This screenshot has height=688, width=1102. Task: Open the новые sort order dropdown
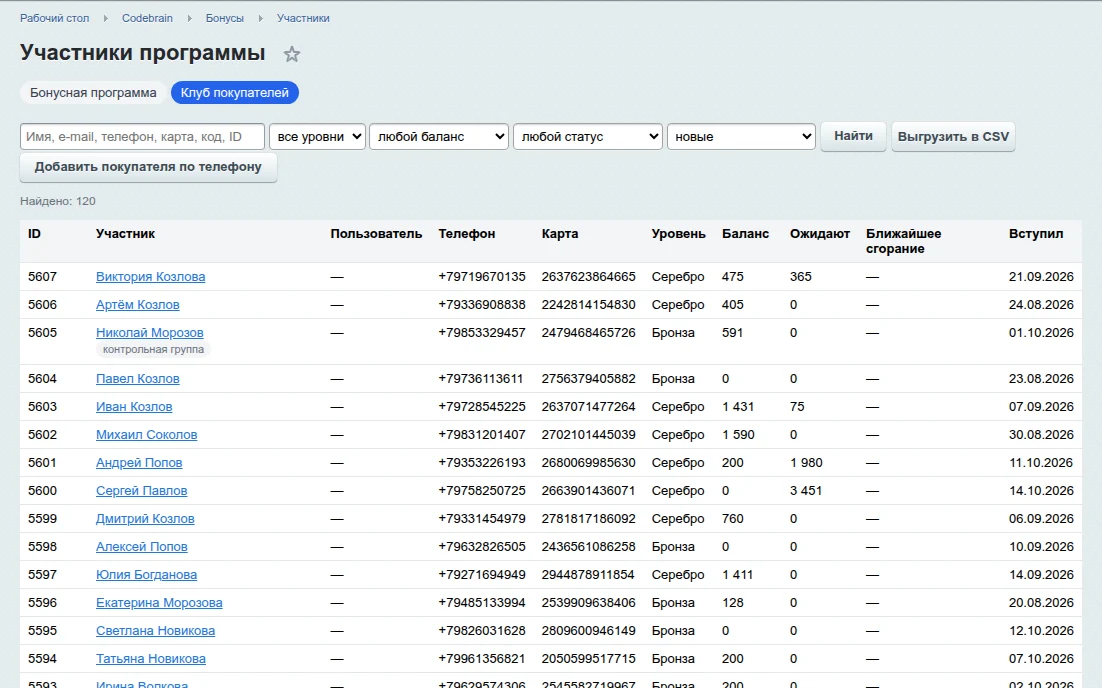[741, 136]
